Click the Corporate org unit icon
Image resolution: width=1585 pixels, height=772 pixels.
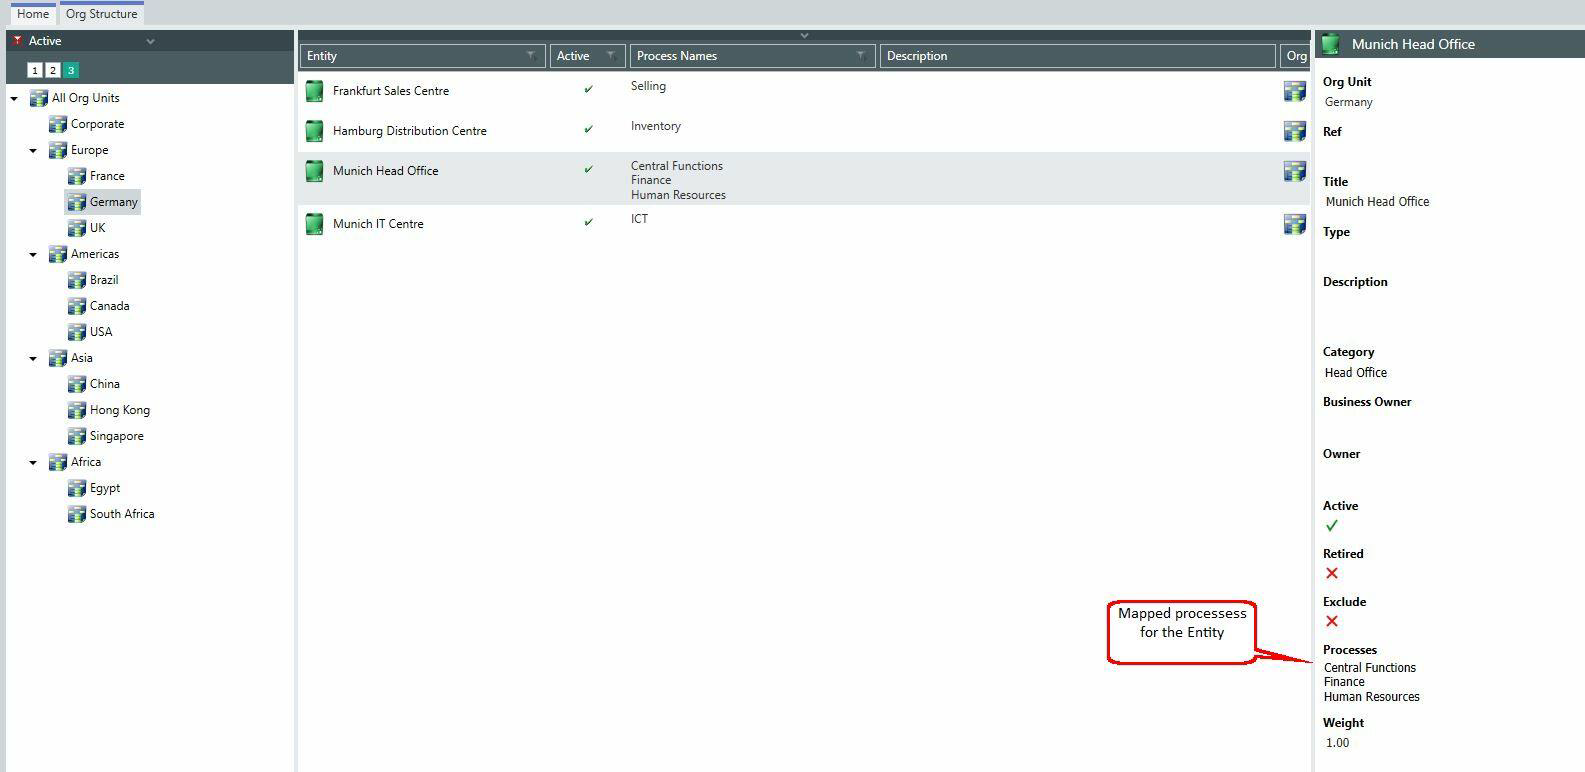58,124
